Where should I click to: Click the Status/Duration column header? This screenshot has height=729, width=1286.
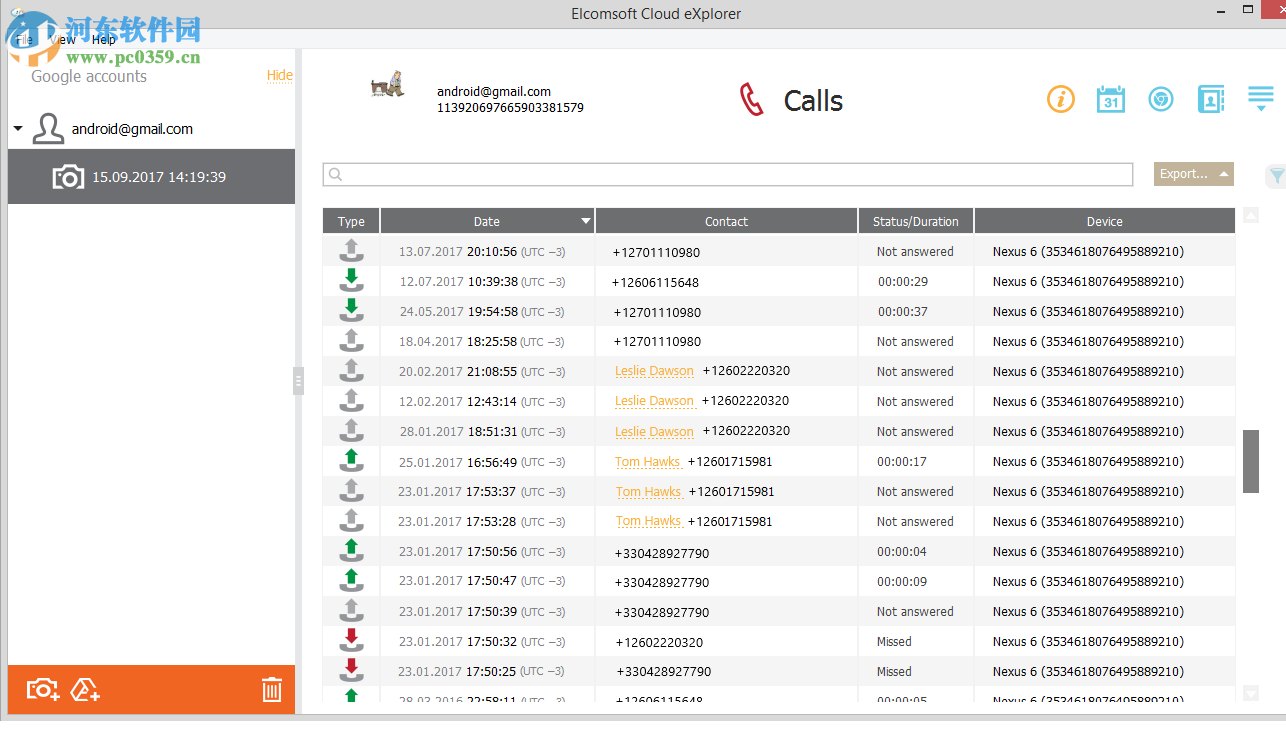pos(916,221)
